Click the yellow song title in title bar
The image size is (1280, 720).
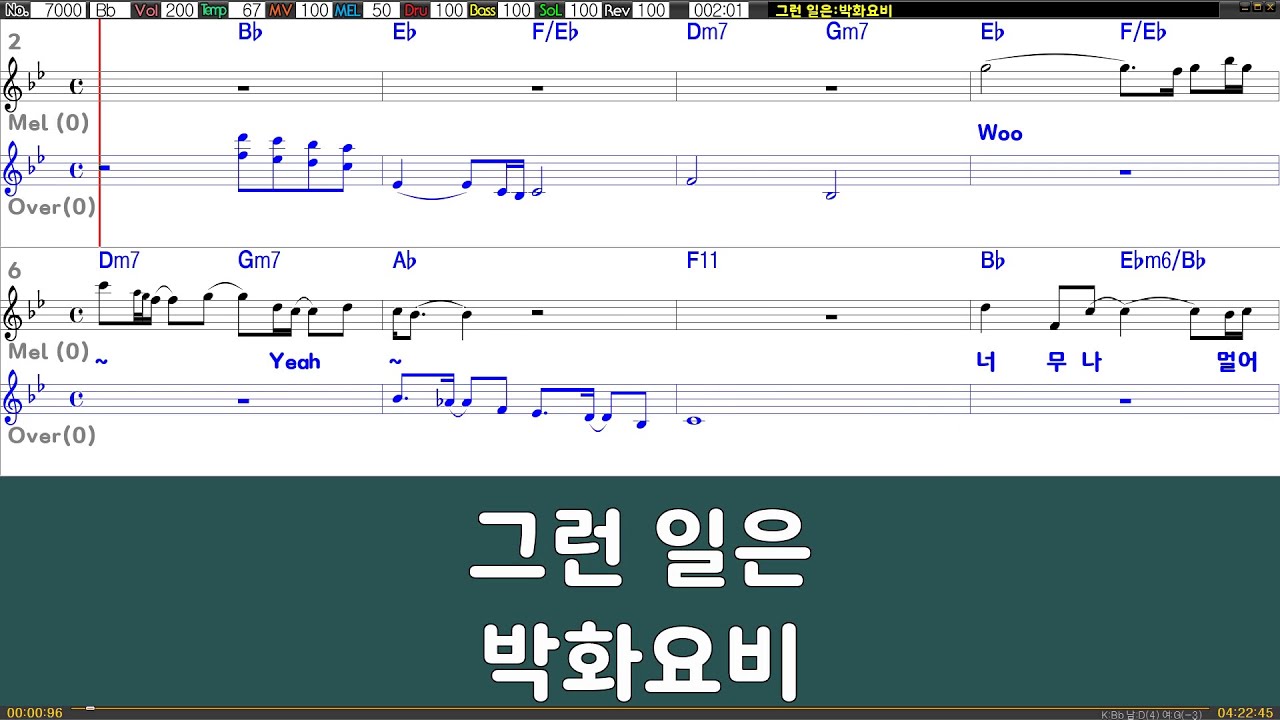pos(834,11)
